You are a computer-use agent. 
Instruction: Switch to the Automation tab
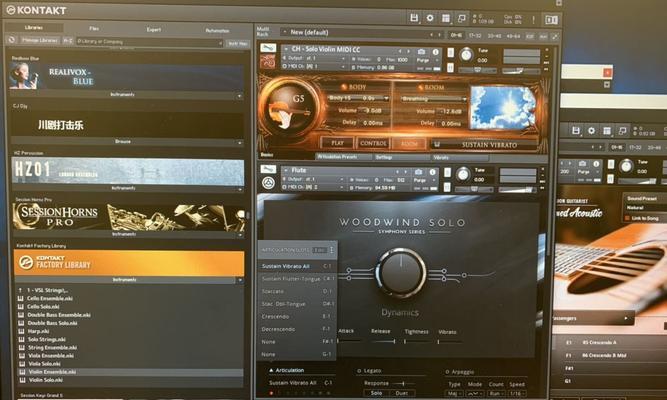(x=217, y=31)
